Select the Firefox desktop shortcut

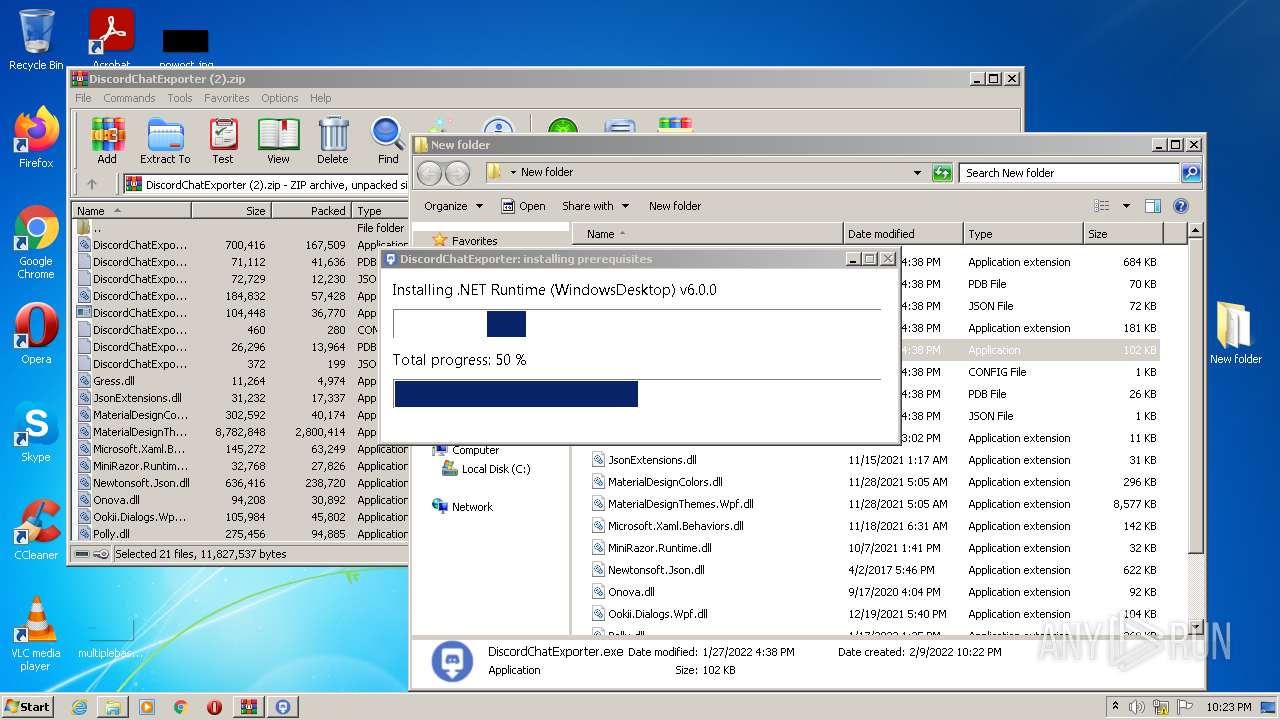[x=36, y=138]
